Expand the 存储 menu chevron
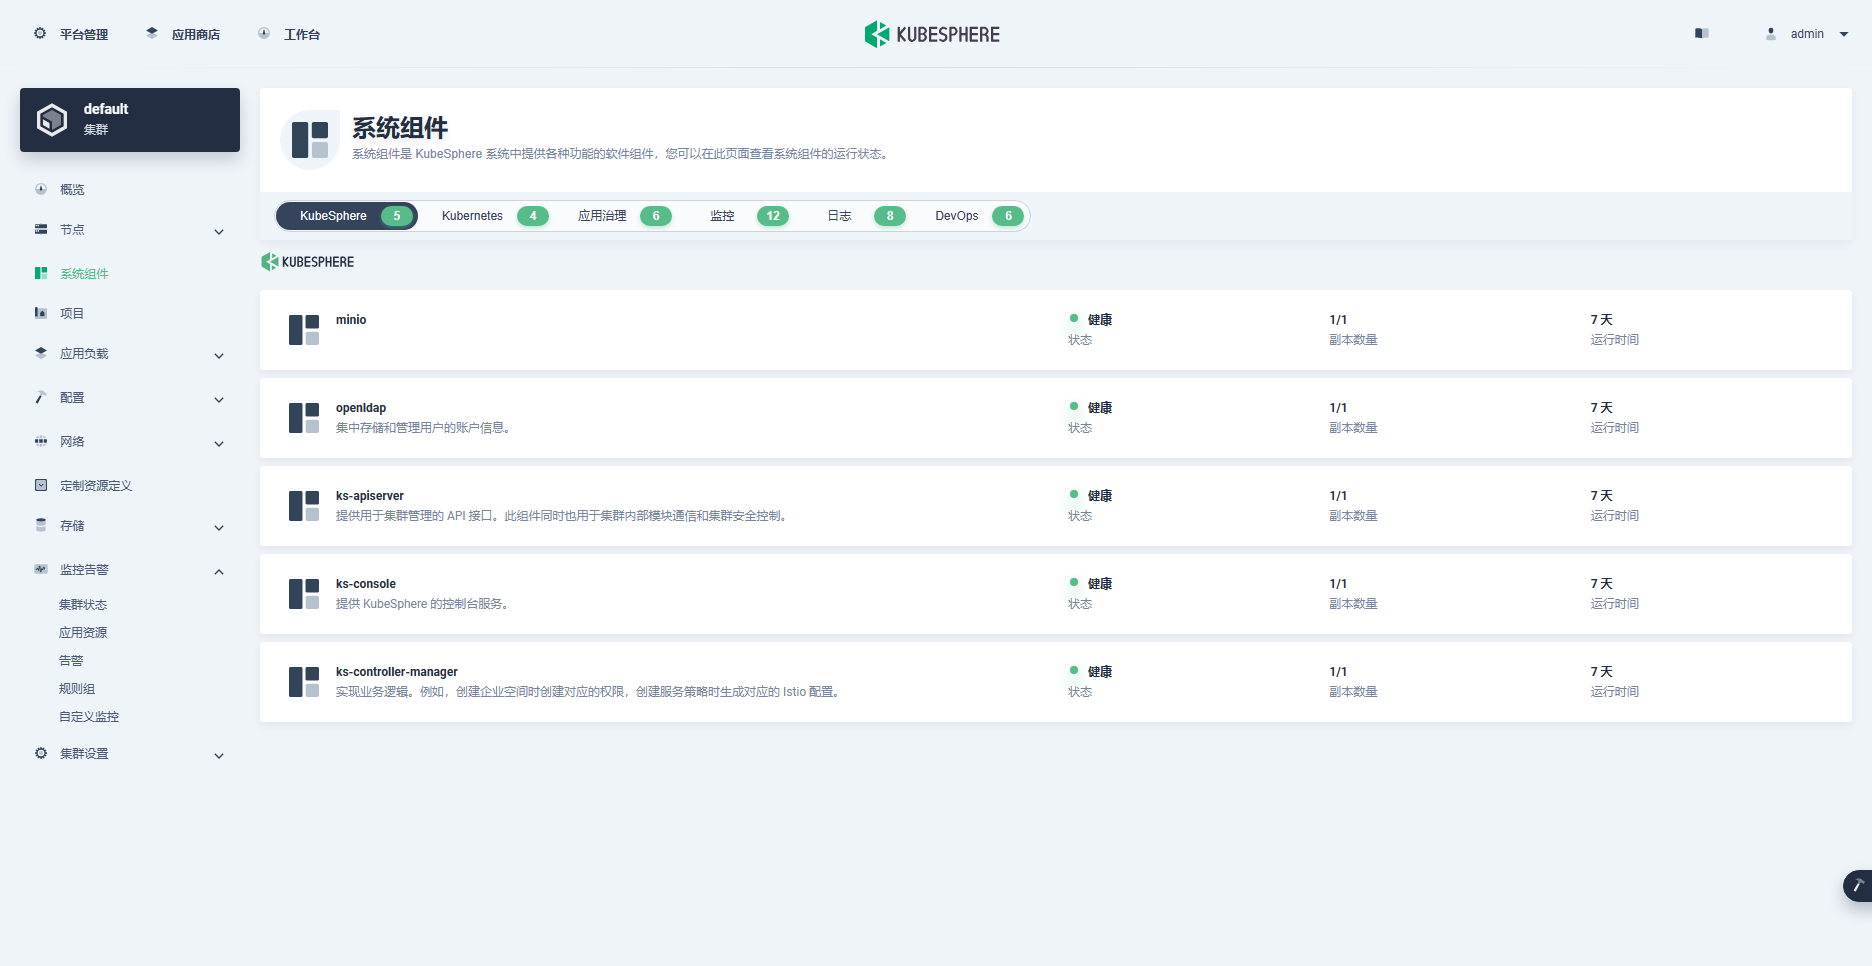The width and height of the screenshot is (1872, 966). [219, 528]
